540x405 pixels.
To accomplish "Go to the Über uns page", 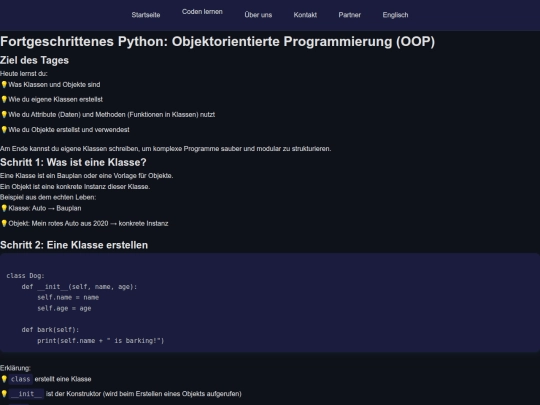I will 258,15.
